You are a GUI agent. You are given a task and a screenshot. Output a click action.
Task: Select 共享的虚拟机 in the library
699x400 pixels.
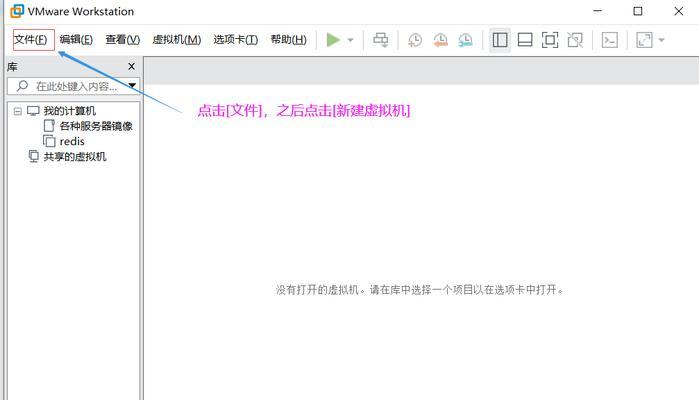pos(75,157)
